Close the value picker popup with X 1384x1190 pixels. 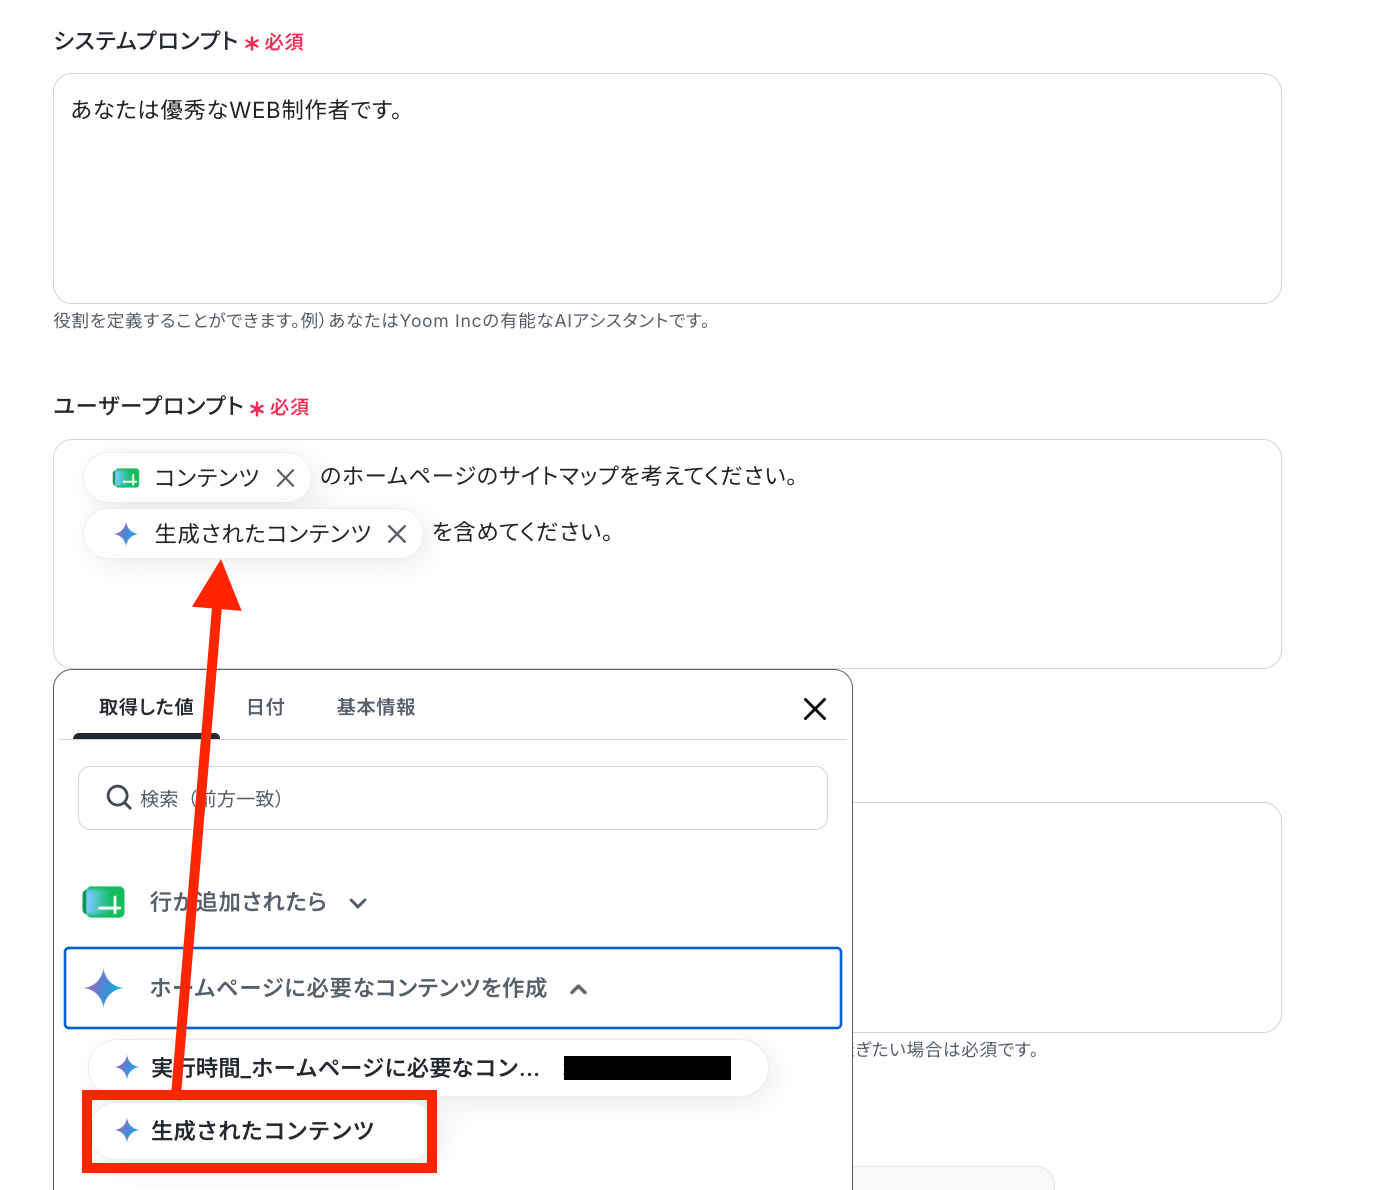(815, 709)
